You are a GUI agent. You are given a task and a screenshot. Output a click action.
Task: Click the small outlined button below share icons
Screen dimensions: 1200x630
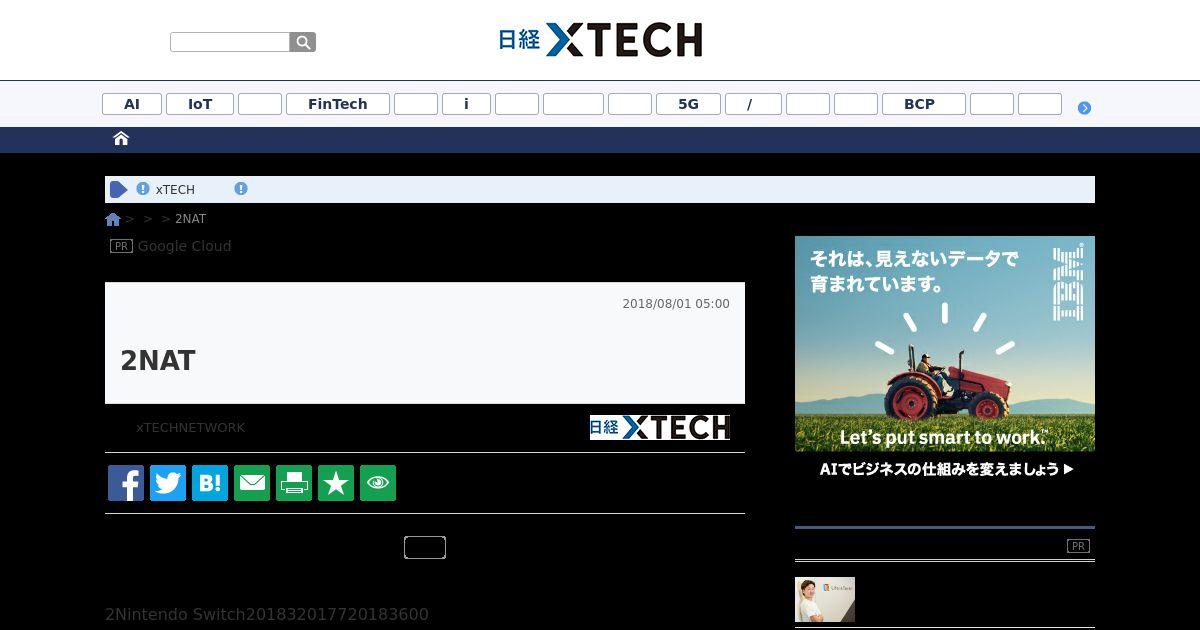(x=425, y=547)
